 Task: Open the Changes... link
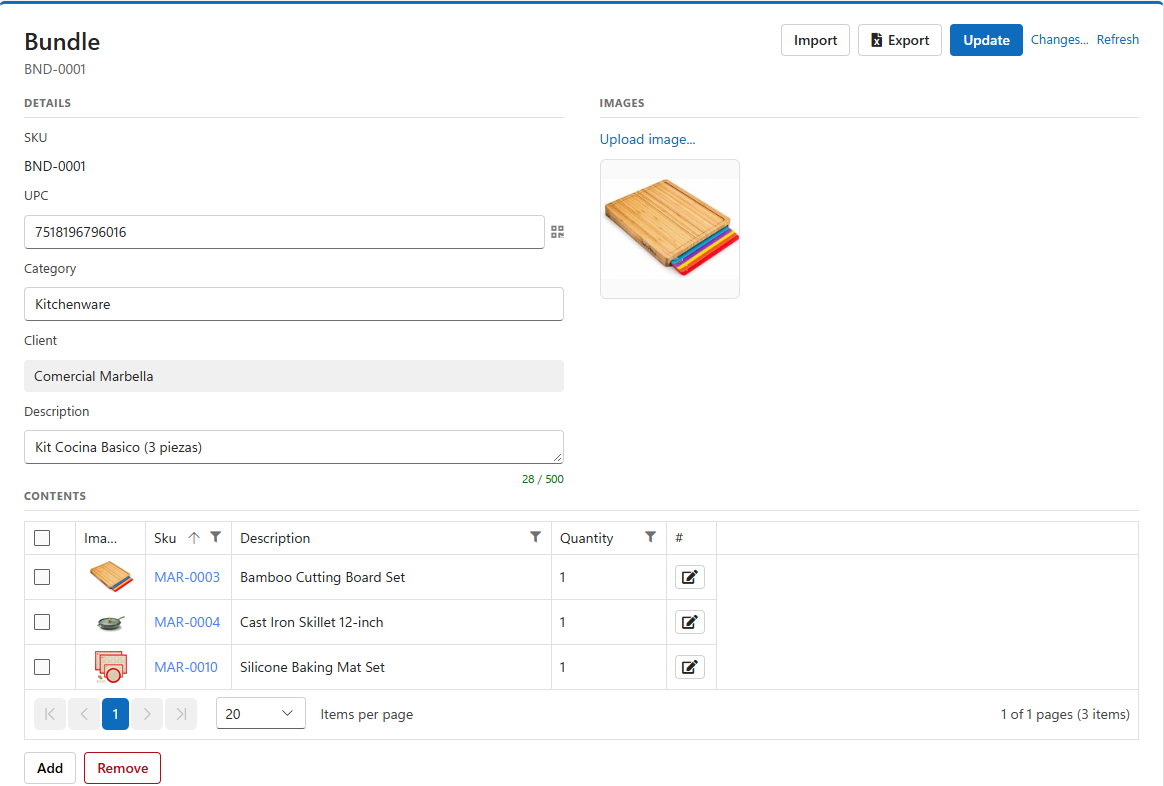tap(1059, 39)
